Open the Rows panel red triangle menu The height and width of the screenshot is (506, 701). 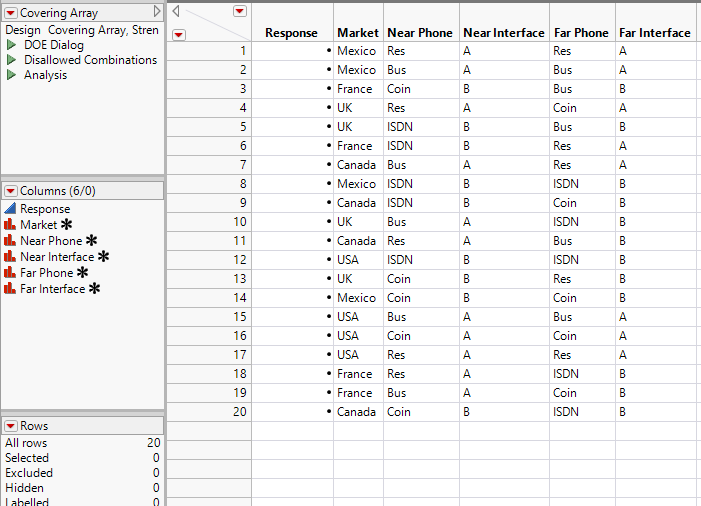[11, 426]
